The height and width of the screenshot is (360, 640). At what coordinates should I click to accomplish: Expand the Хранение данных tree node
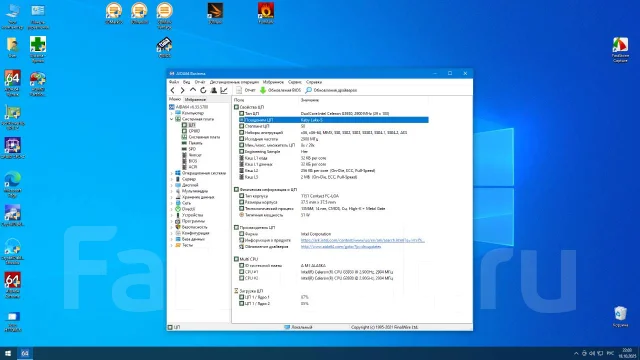(171, 197)
